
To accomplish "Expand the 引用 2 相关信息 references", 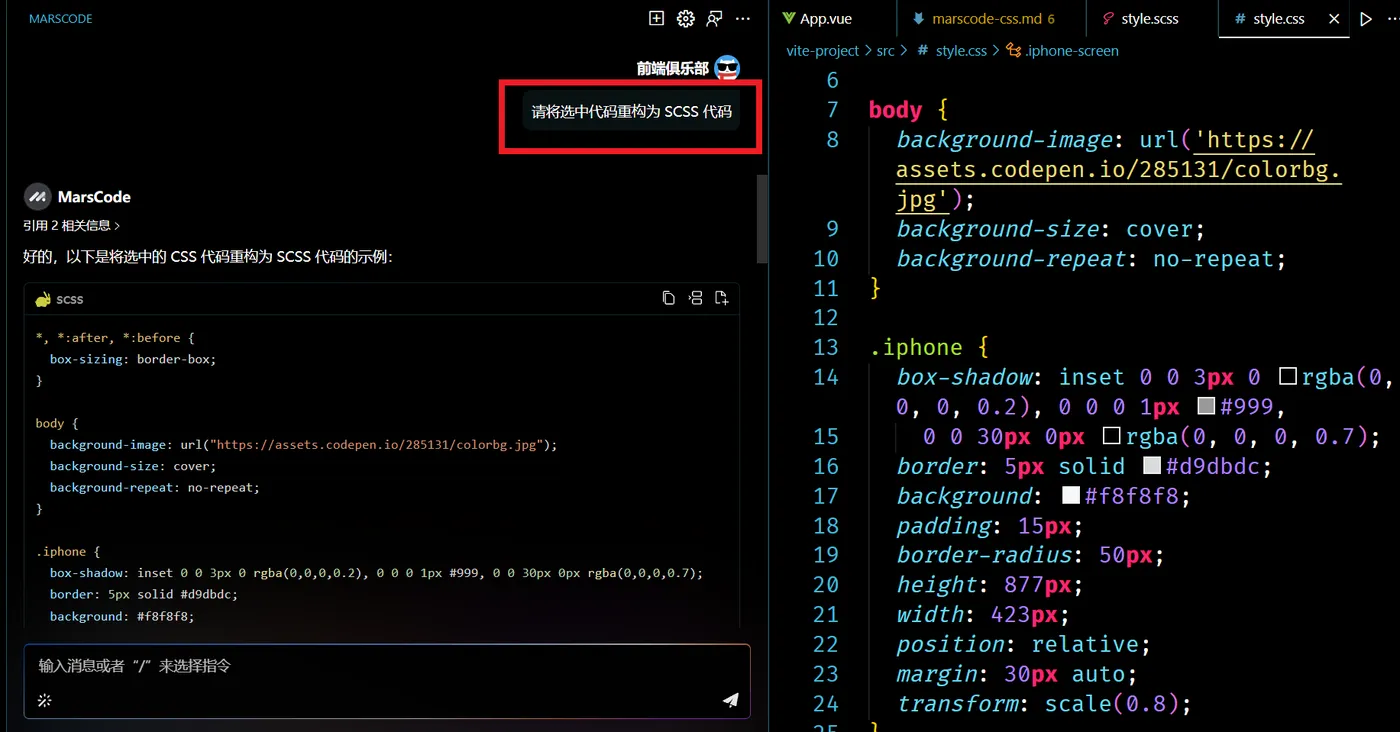I will coord(72,226).
